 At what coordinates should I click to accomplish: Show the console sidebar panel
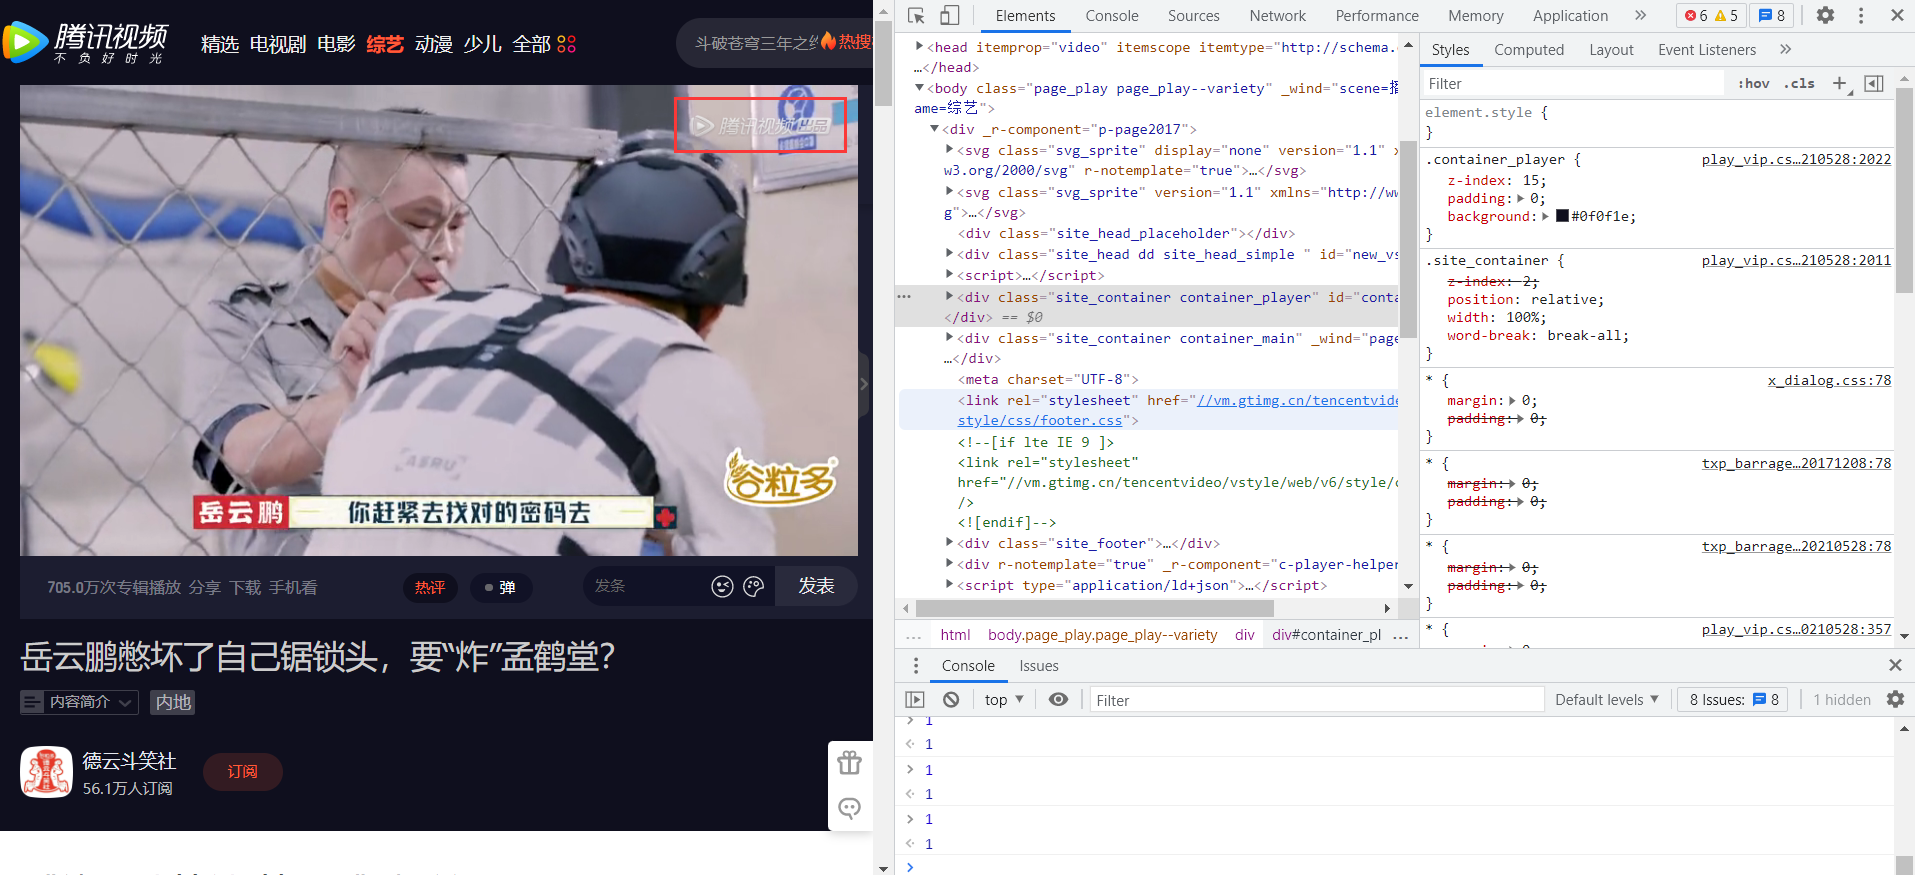915,700
